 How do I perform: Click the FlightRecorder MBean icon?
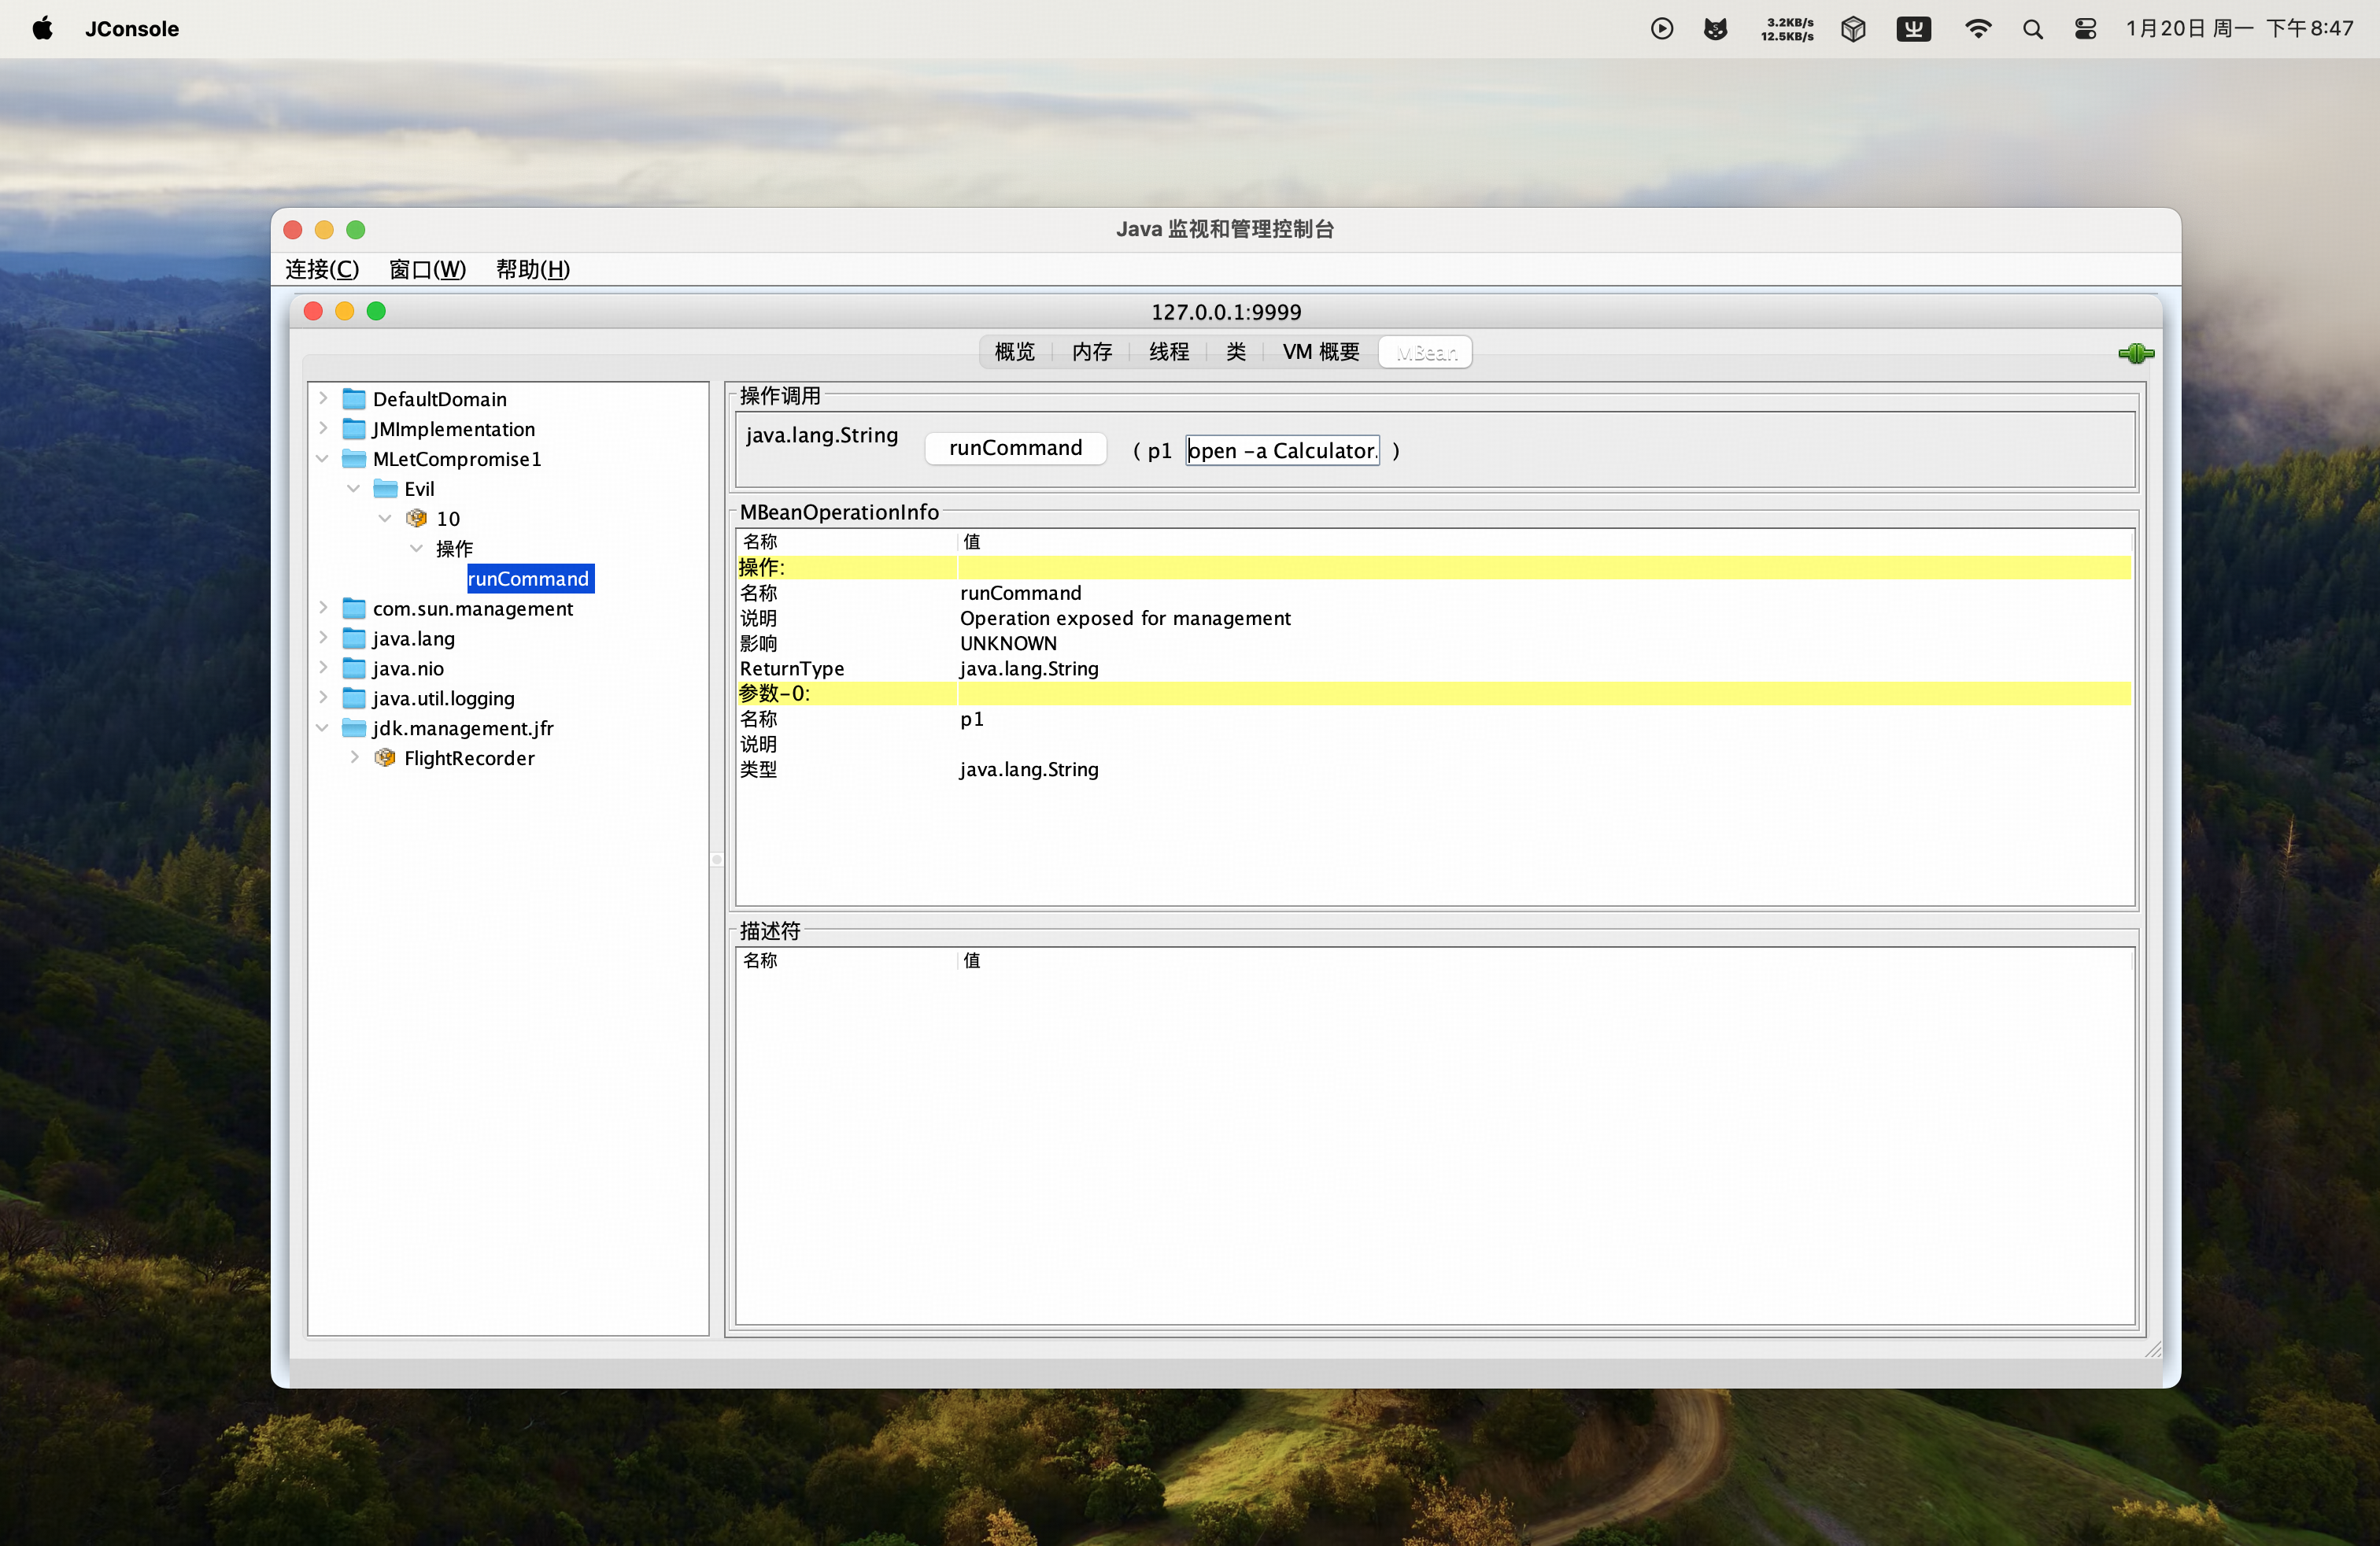tap(385, 758)
